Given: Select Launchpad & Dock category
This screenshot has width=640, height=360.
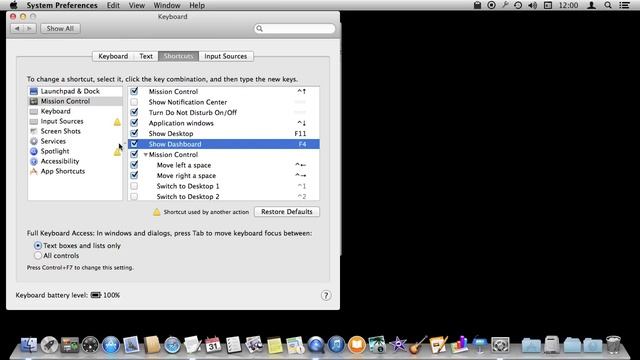Looking at the screenshot, I should 75,91.
